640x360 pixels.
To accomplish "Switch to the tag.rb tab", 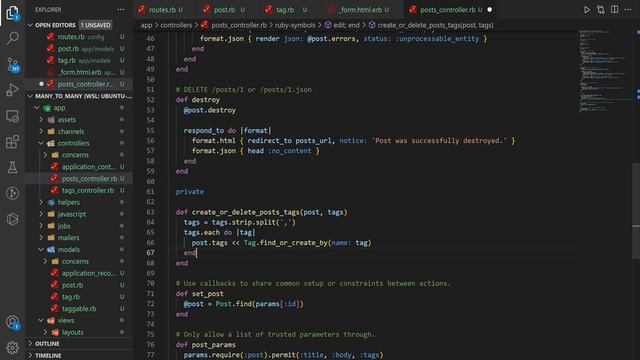I will pos(286,9).
